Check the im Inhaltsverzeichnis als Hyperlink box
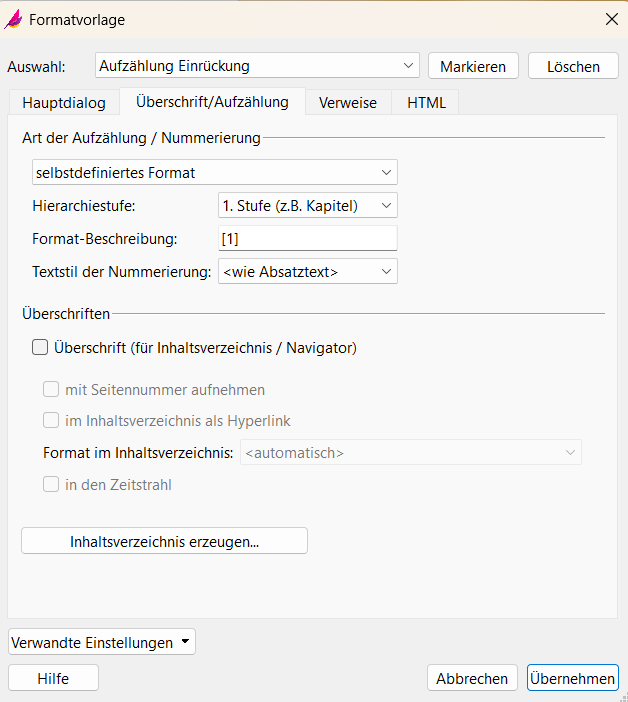 coord(51,421)
